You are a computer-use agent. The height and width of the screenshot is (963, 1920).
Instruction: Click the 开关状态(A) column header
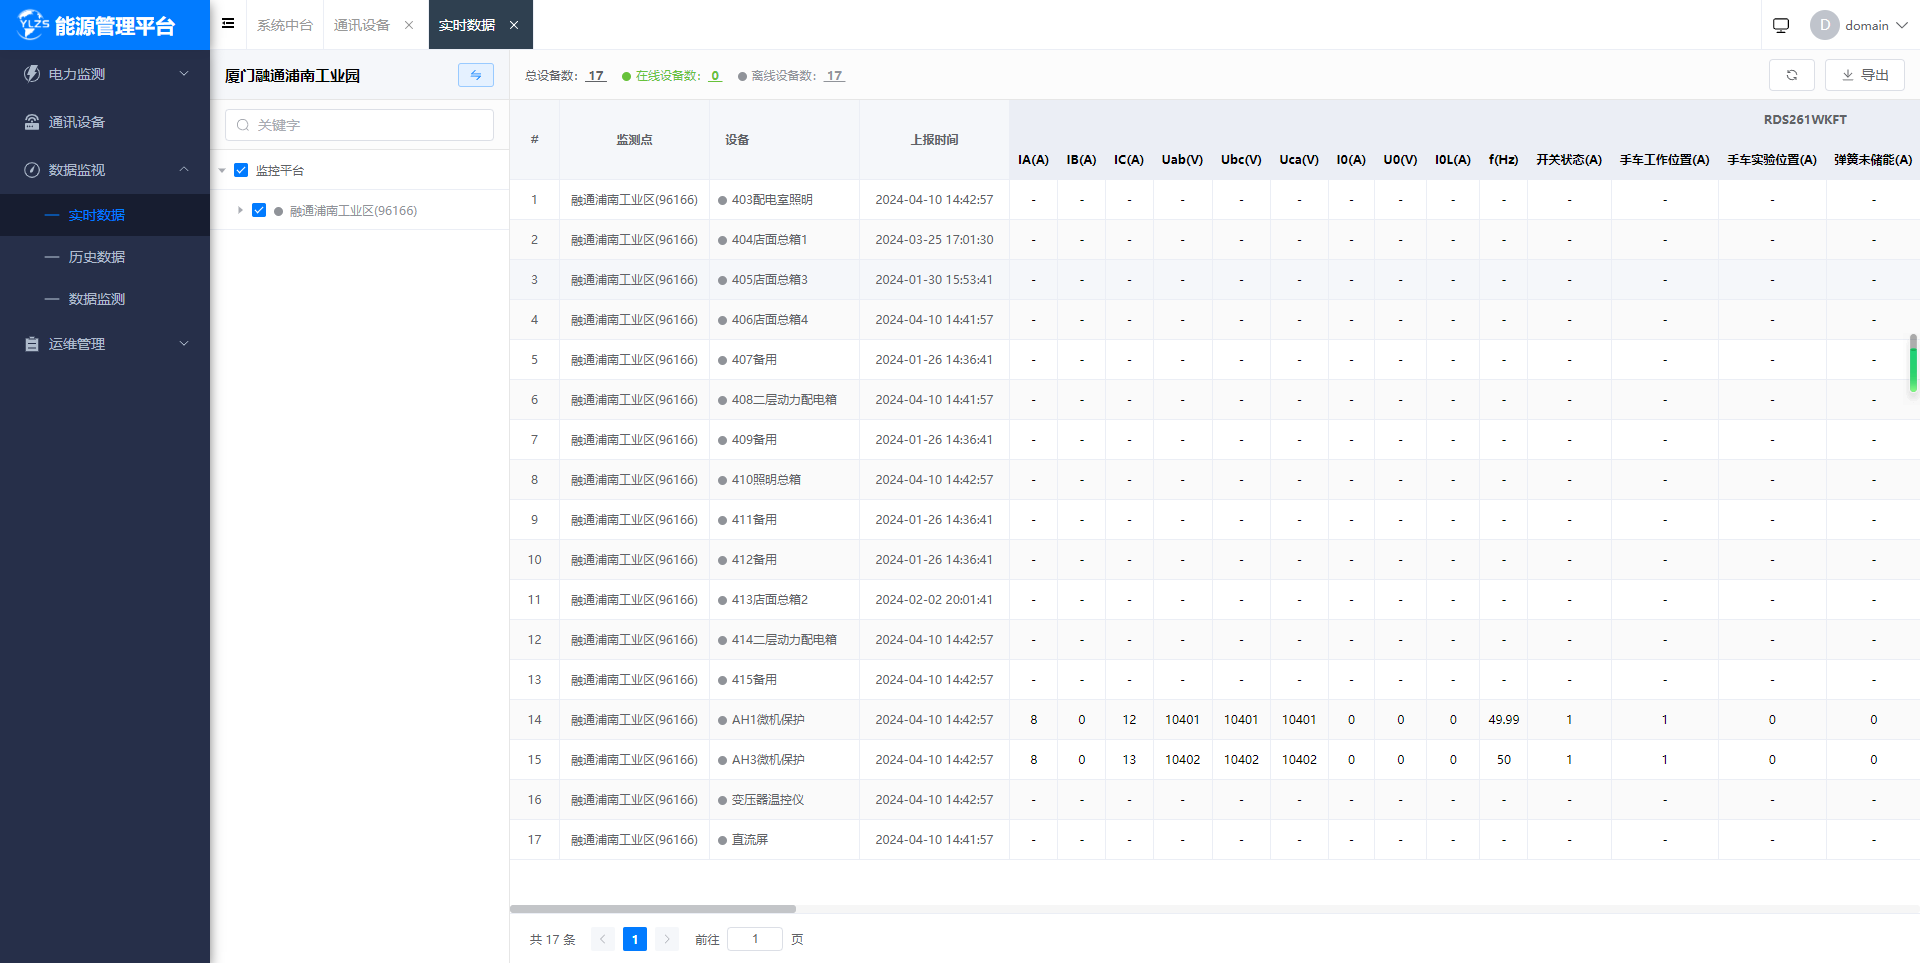coord(1569,160)
